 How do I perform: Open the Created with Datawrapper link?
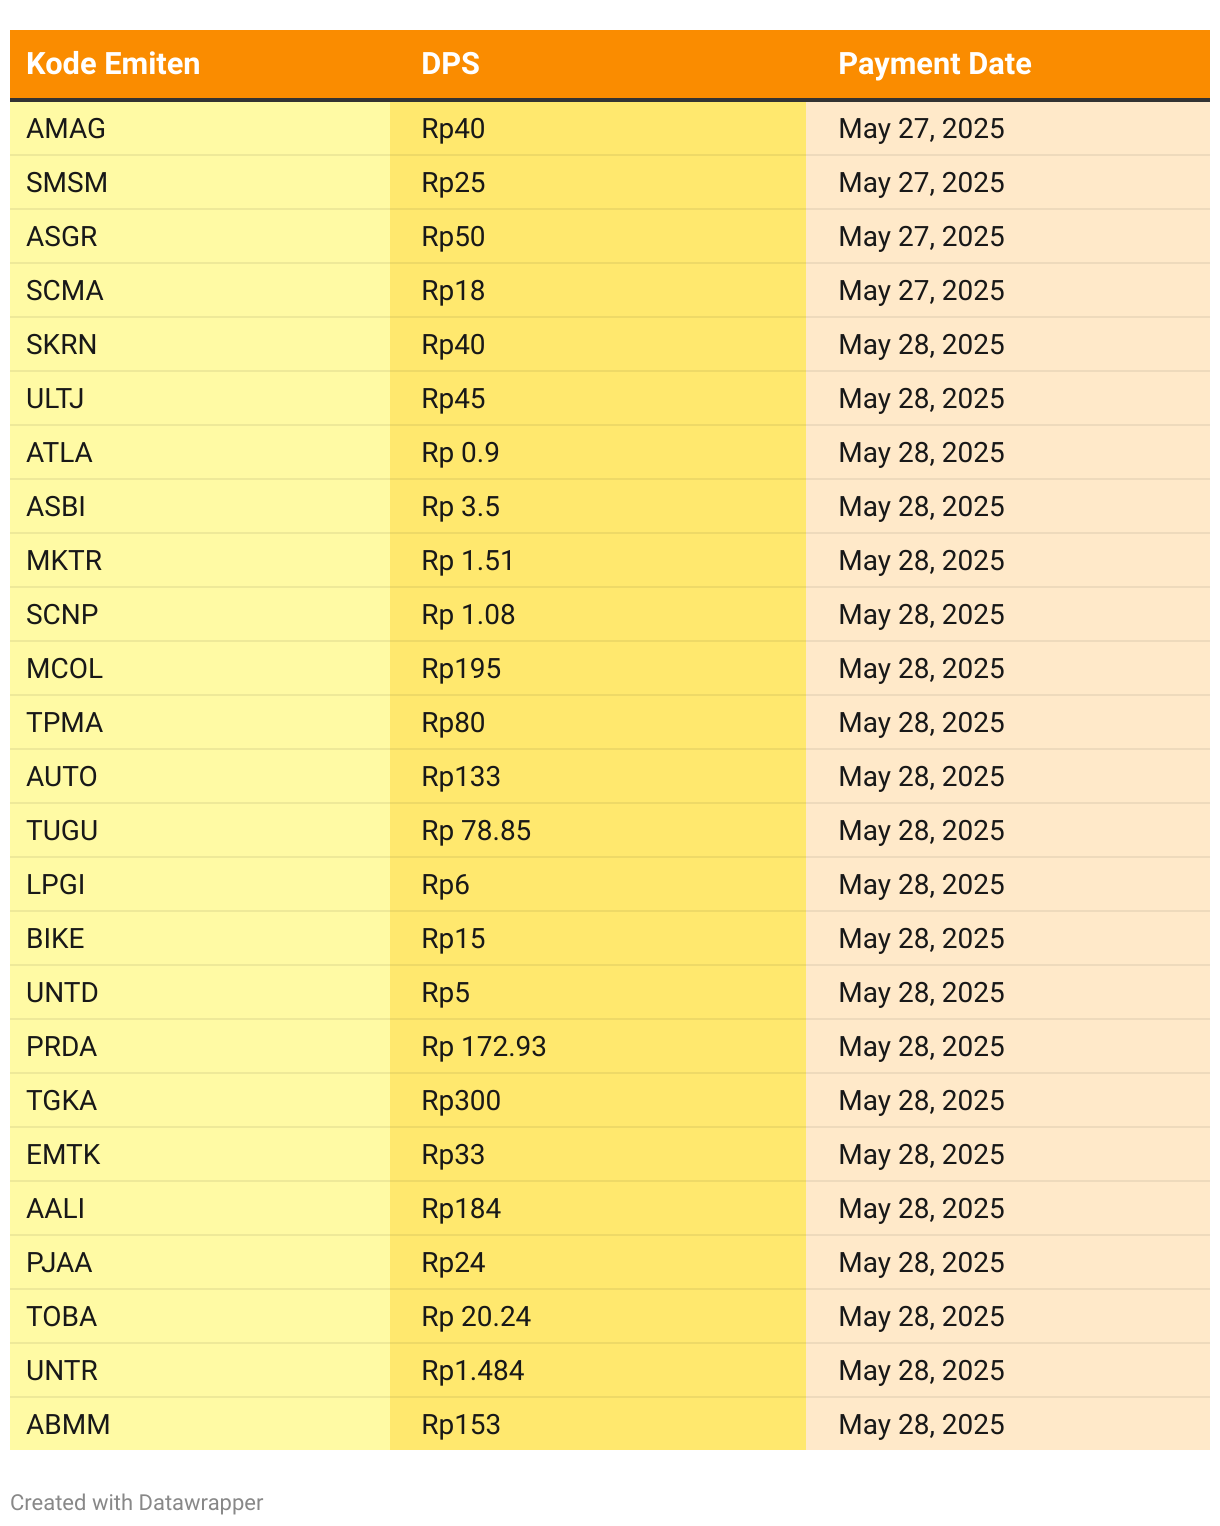137,1502
